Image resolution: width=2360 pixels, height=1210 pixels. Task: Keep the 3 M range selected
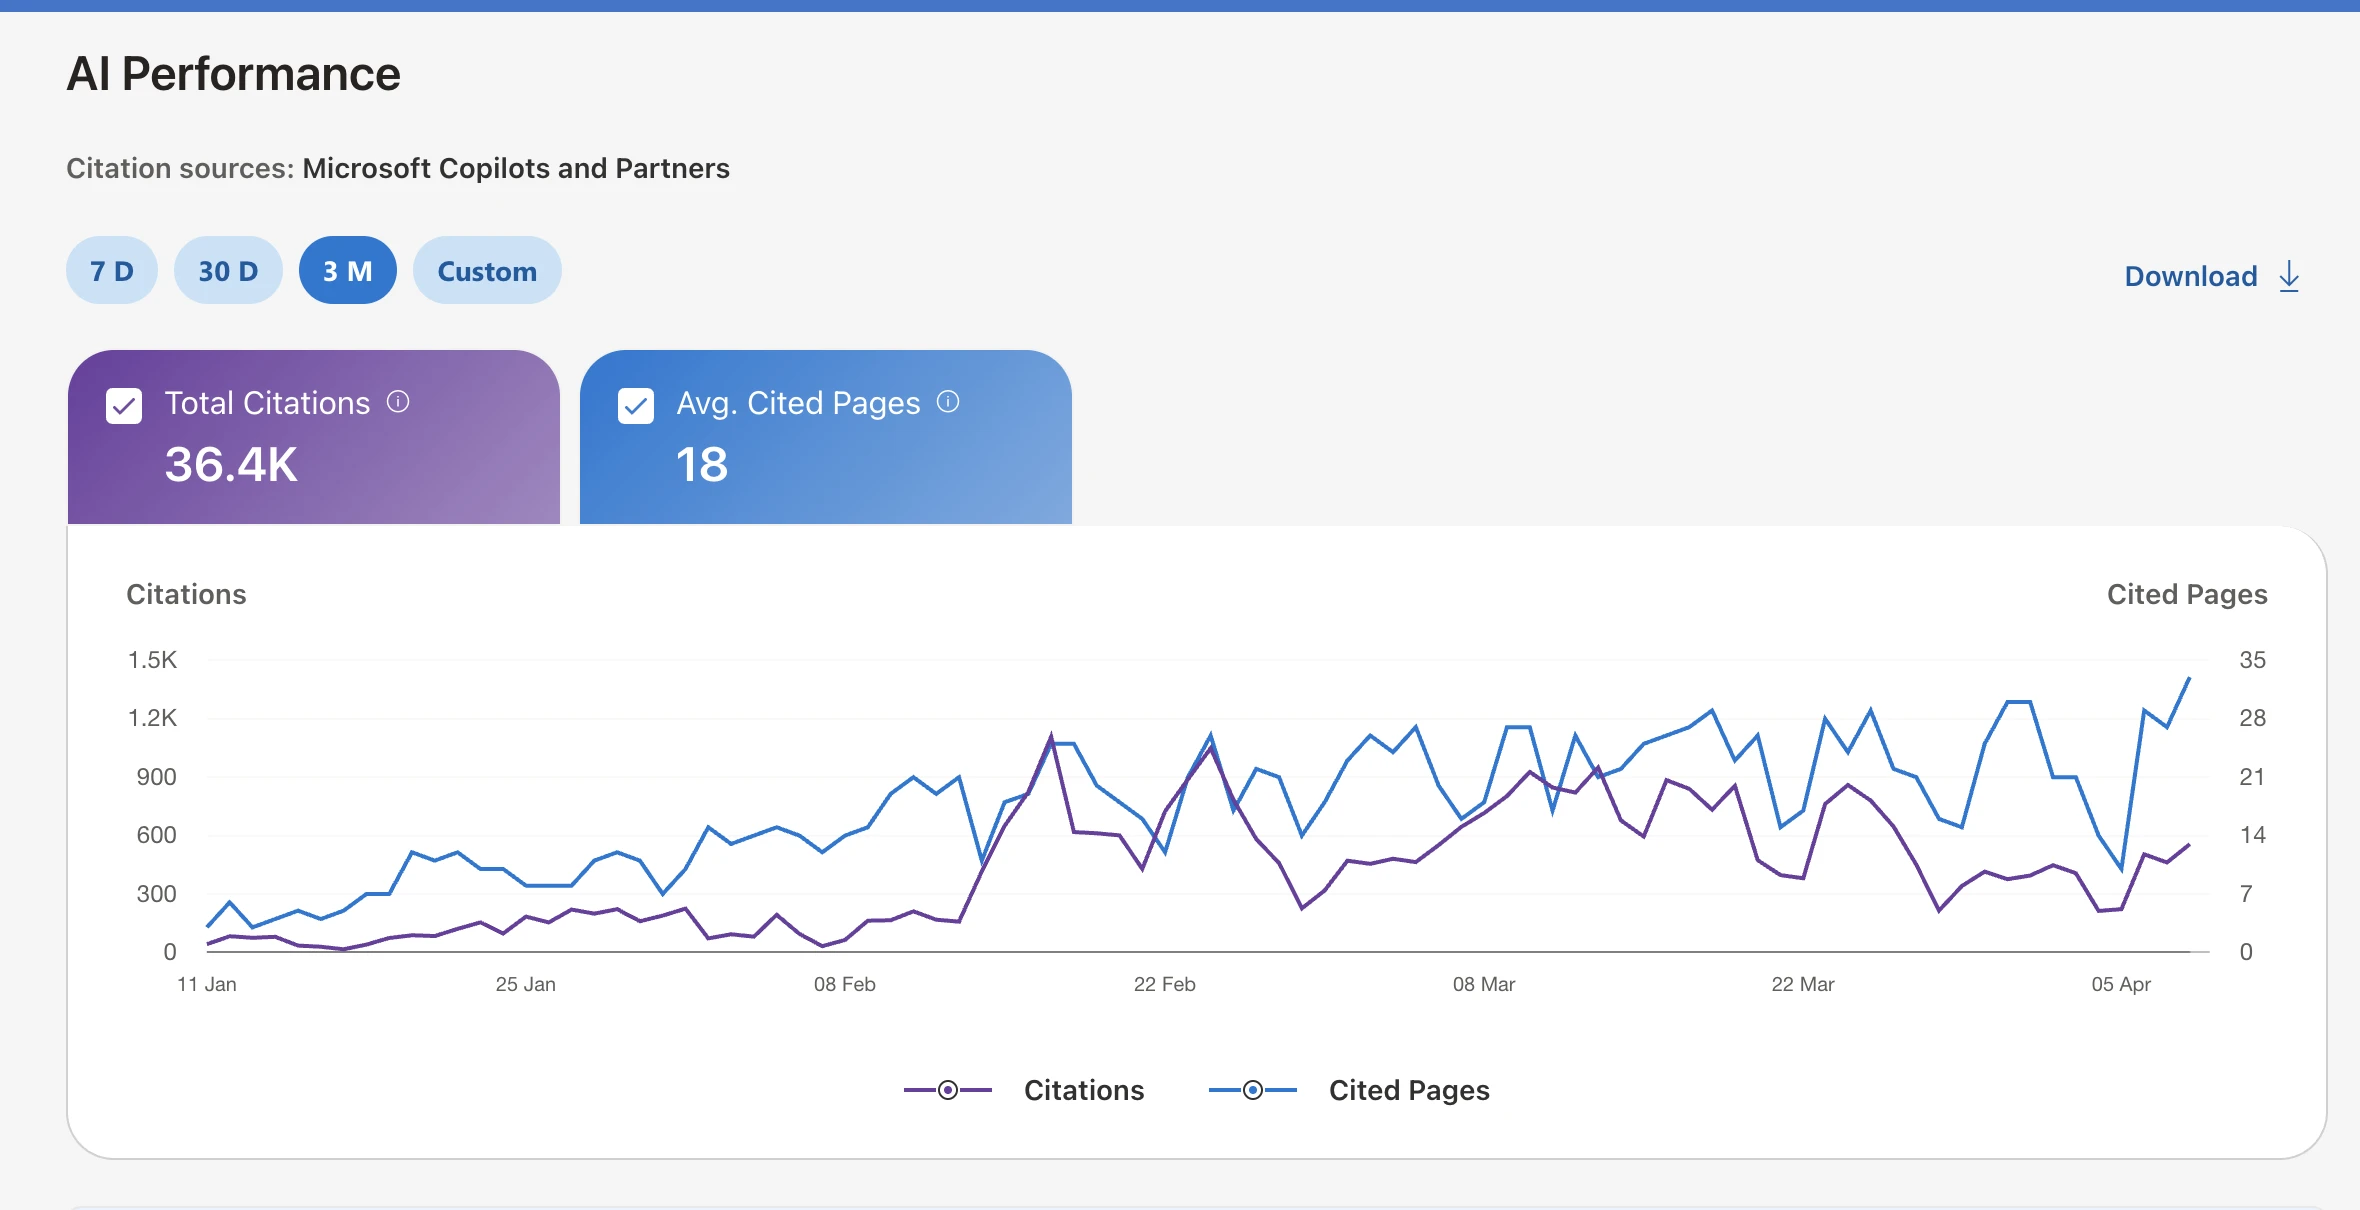pos(347,270)
